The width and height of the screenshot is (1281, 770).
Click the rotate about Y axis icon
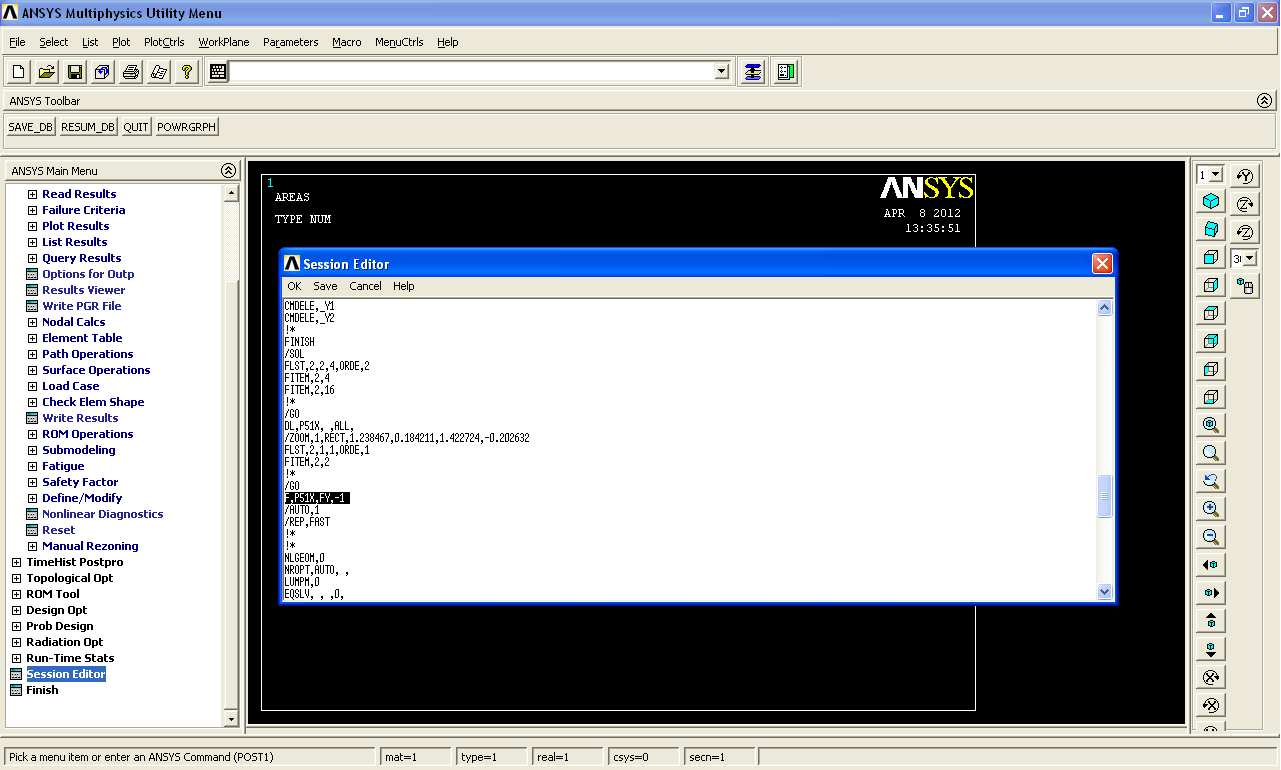[1245, 176]
